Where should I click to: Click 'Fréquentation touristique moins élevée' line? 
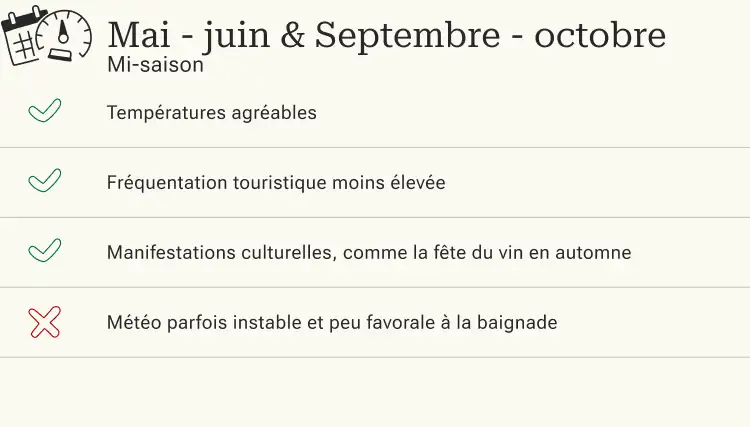pyautogui.click(x=276, y=183)
